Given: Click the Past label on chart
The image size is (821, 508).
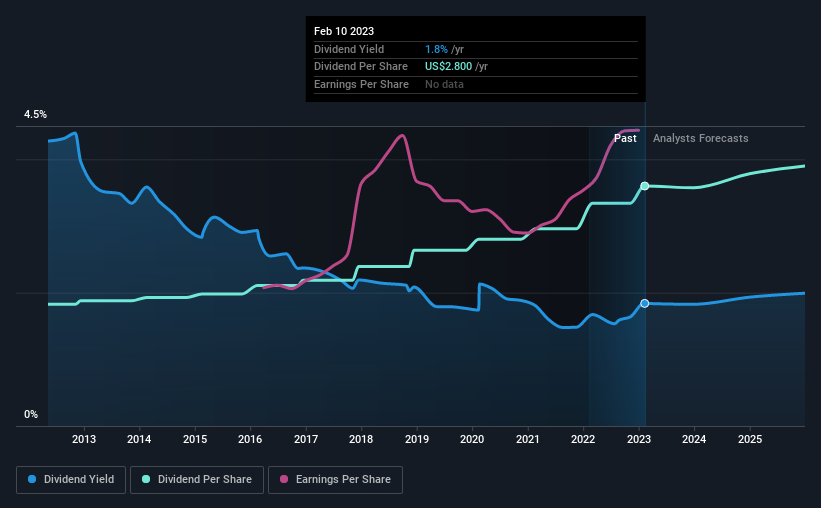Looking at the screenshot, I should pyautogui.click(x=625, y=138).
